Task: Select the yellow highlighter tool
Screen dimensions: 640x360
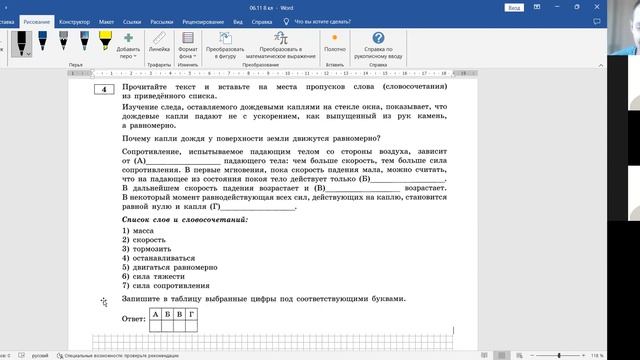Action: 105,41
